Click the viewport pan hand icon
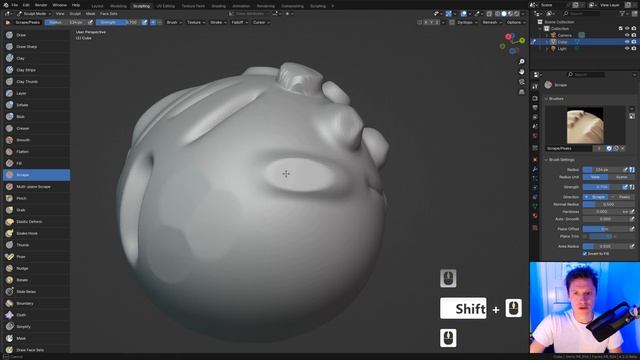 click(x=522, y=72)
